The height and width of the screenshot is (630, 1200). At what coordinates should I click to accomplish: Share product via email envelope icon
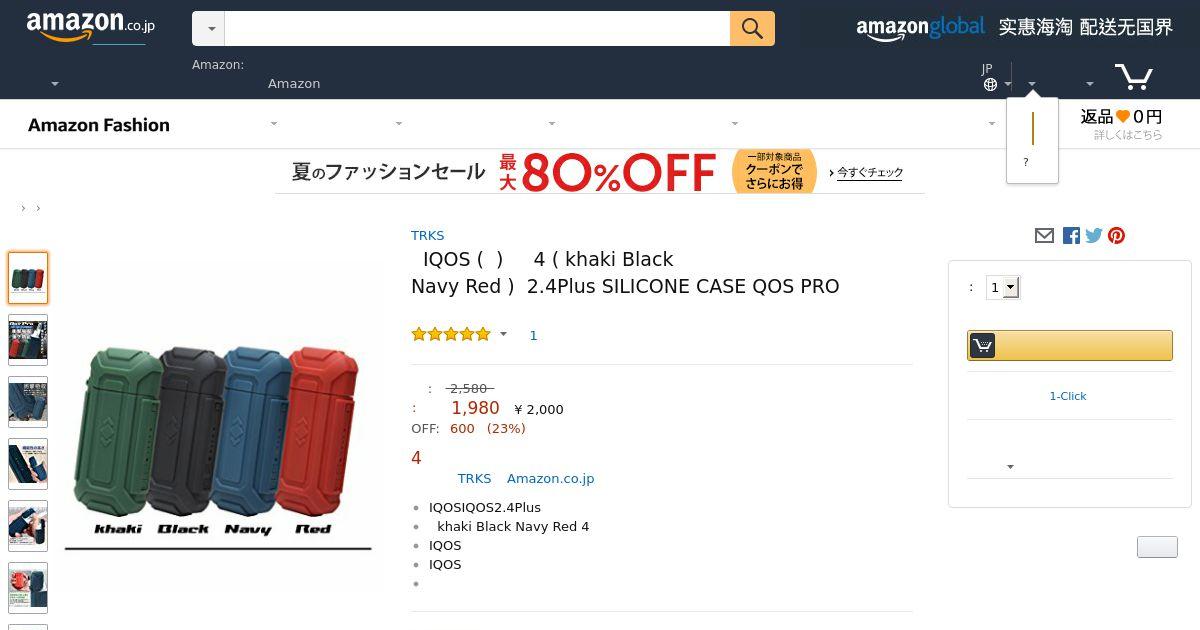coord(1044,236)
